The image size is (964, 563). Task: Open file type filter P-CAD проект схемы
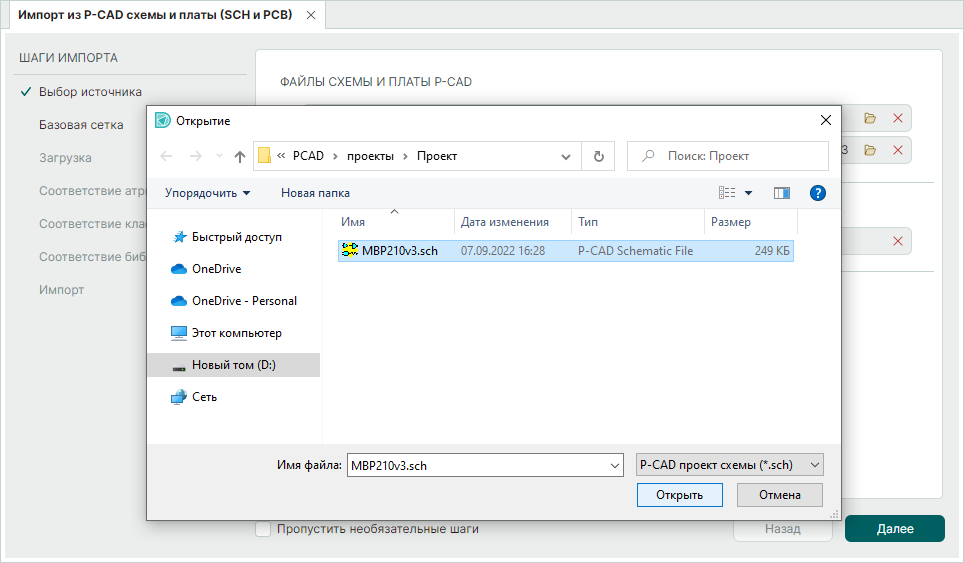click(x=730, y=465)
